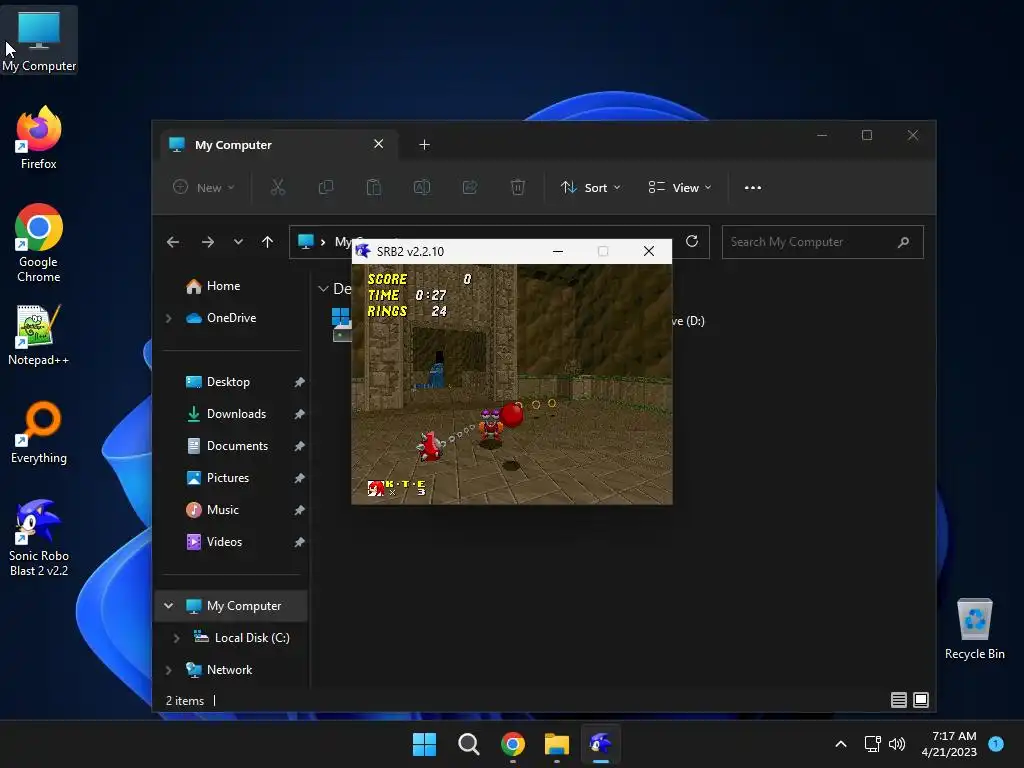
Task: Open the New dropdown in Explorer toolbar
Action: coord(203,187)
